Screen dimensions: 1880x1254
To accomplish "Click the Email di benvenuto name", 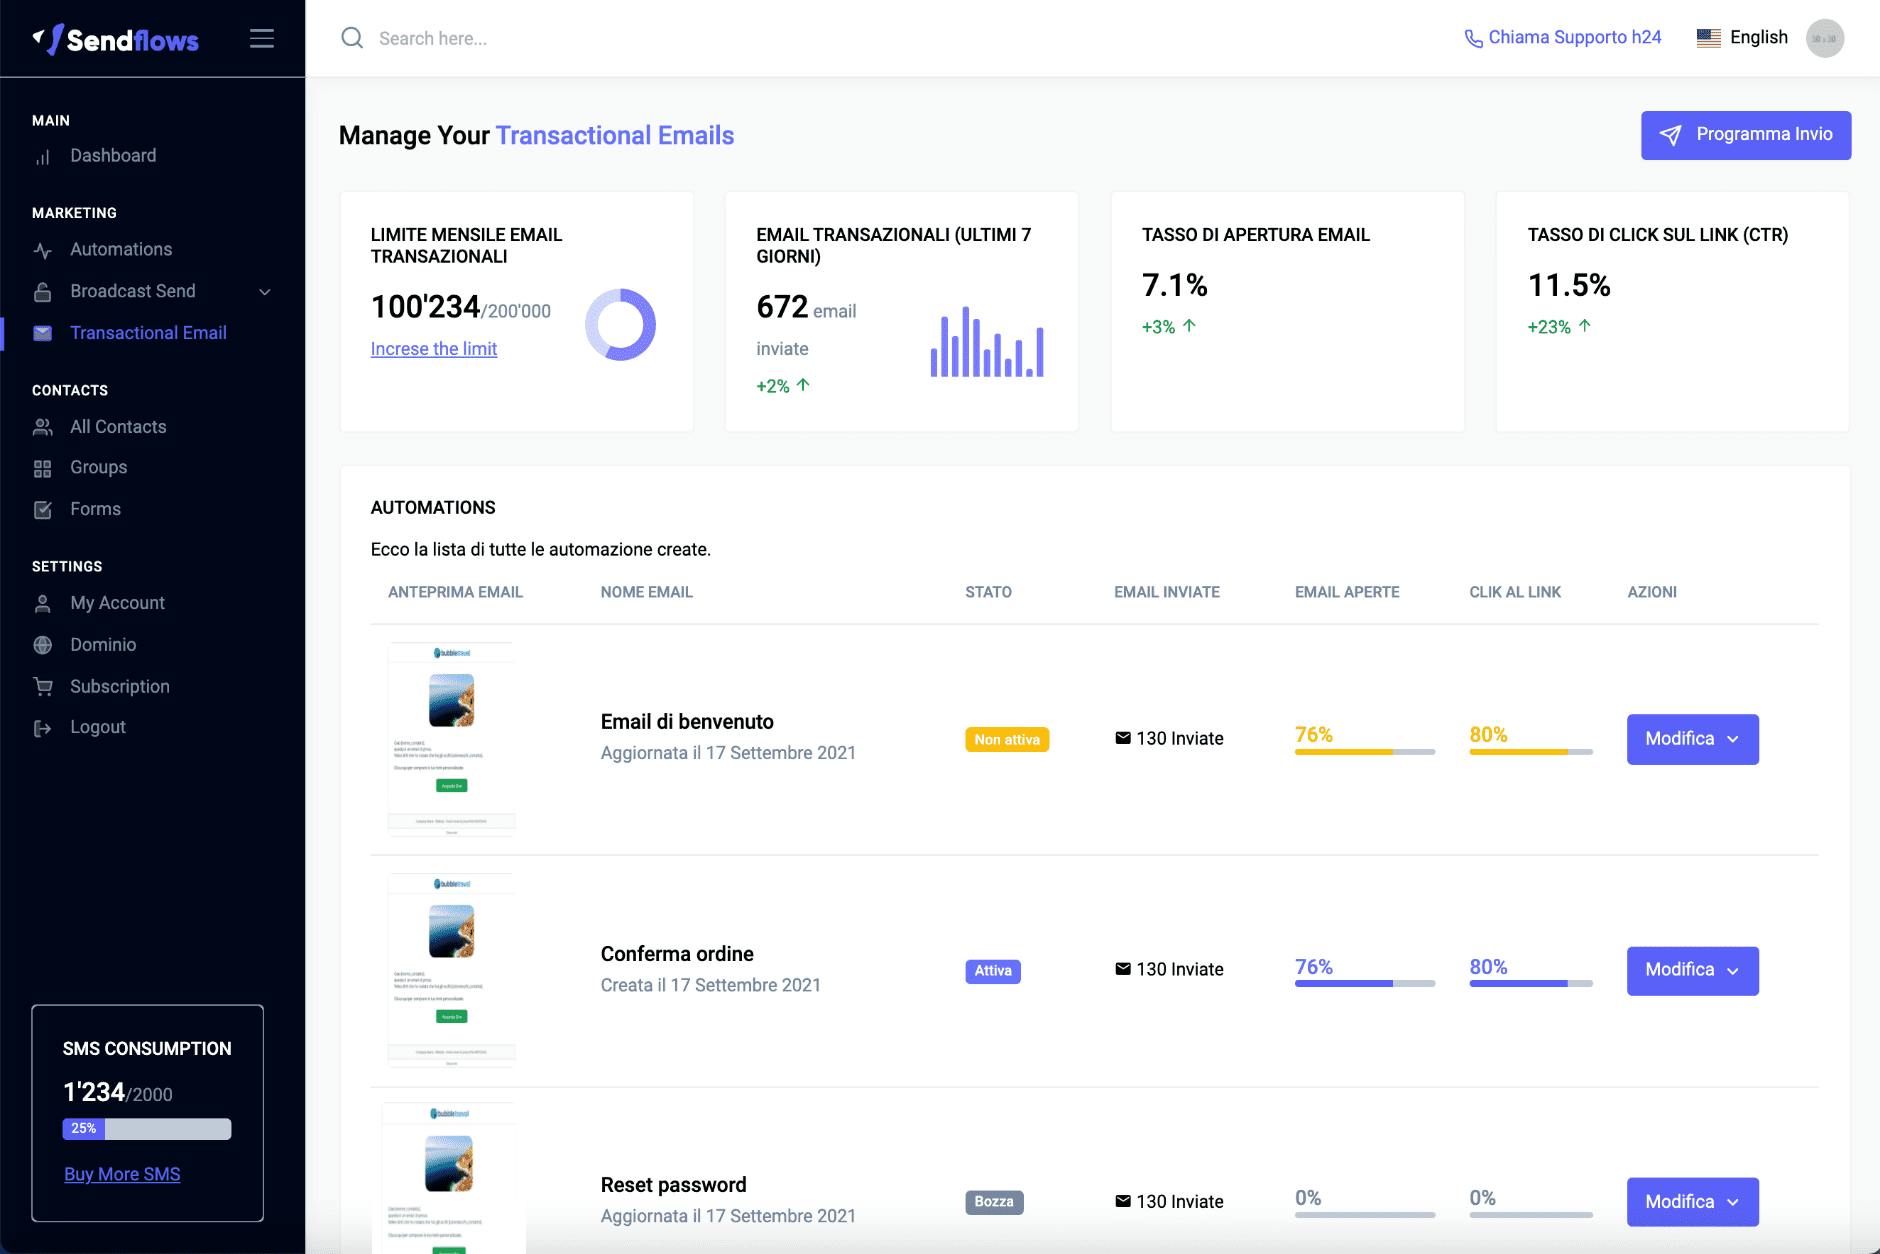I will pos(687,722).
